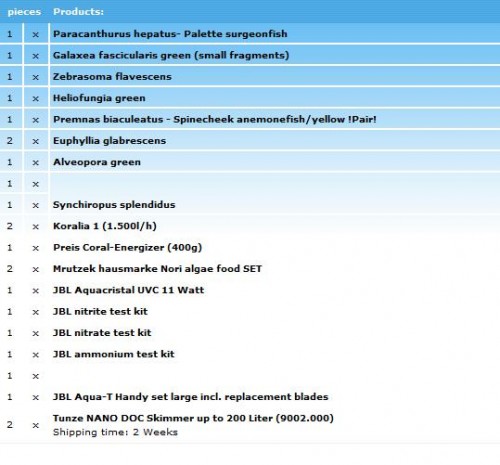The image size is (500, 465).
Task: Click "Alveopora green" product name
Action: coord(97,162)
